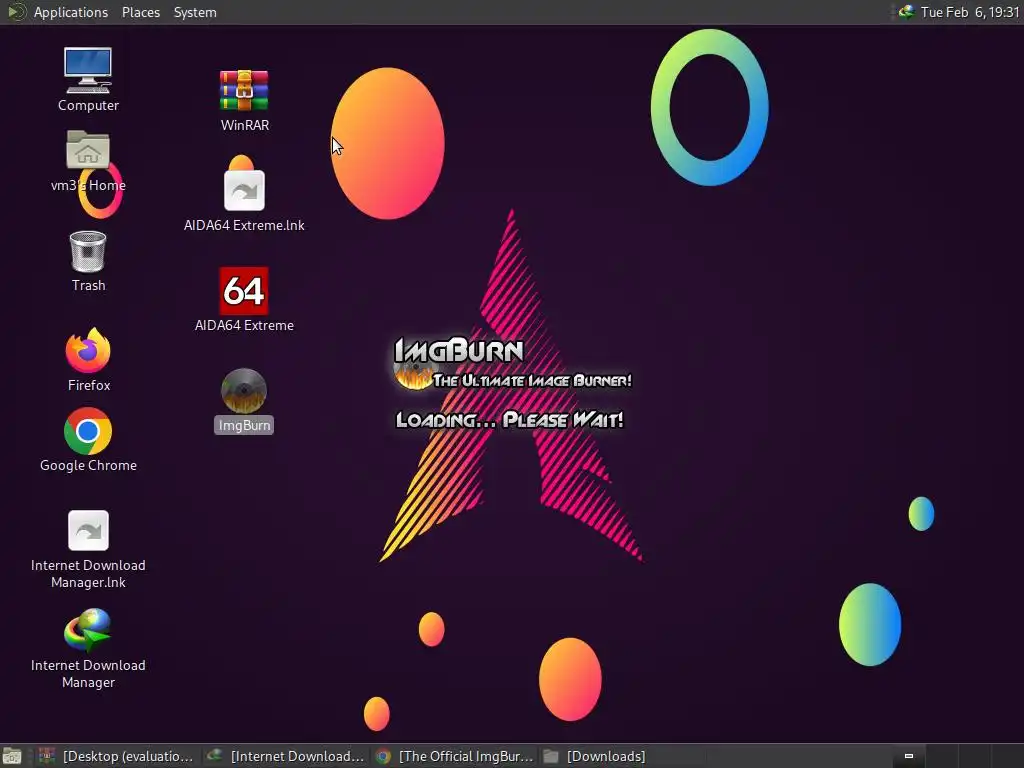1024x768 pixels.
Task: Switch to The Official ImgBurn Chrome window
Action: (x=455, y=756)
